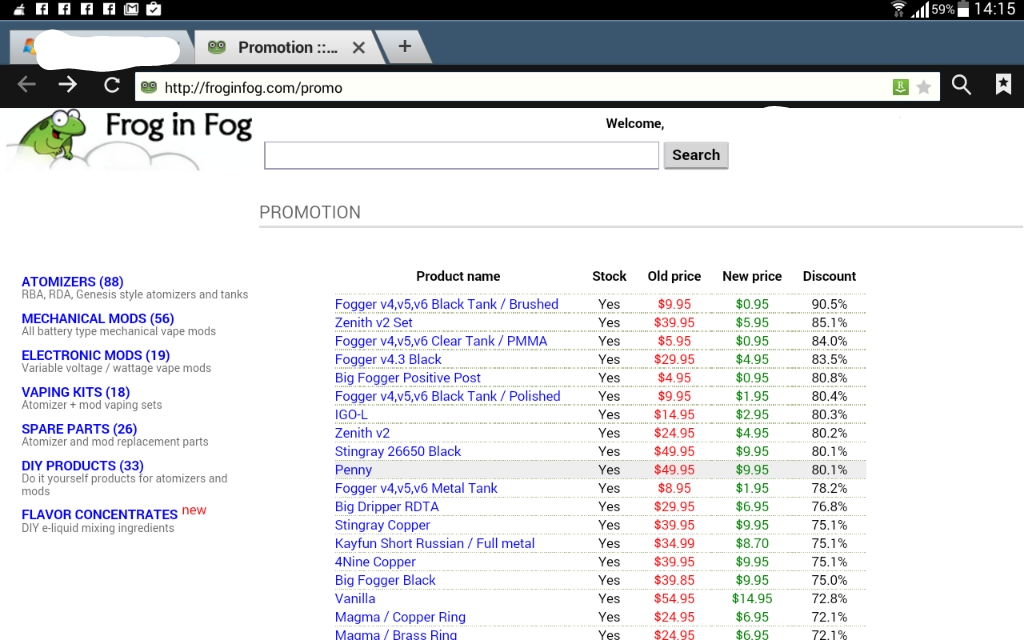
Task: Open the ATOMIZERS (88) category
Action: (x=73, y=282)
